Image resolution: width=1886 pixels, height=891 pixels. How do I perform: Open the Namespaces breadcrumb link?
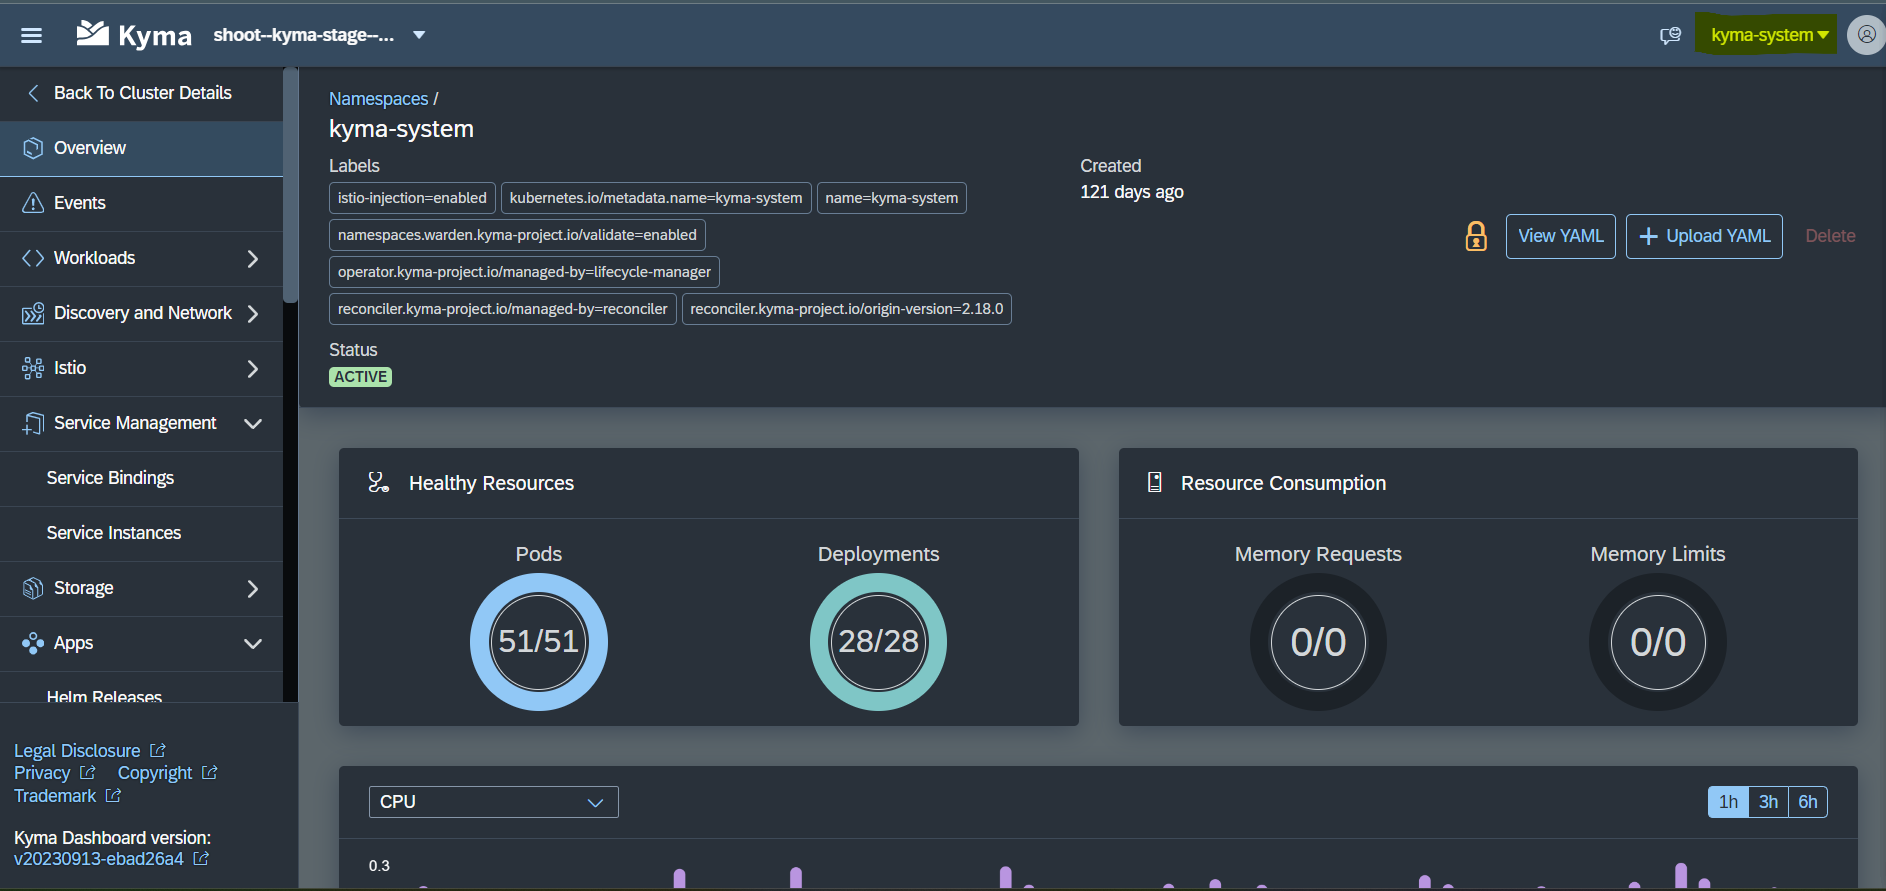[x=378, y=99]
